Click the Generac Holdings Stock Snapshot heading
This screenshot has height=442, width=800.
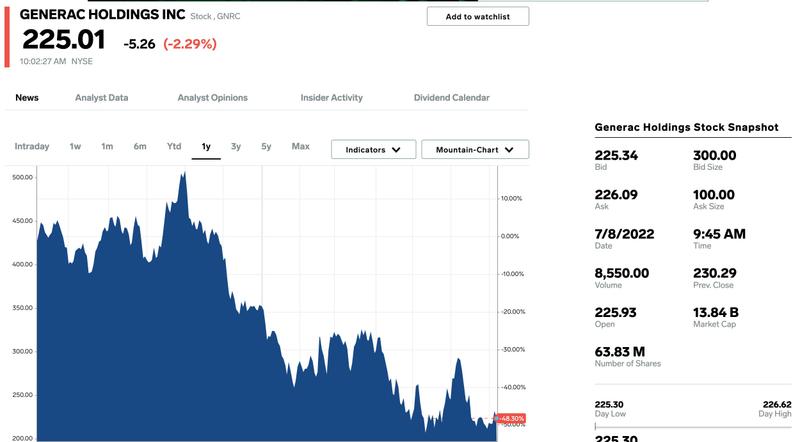(x=687, y=127)
